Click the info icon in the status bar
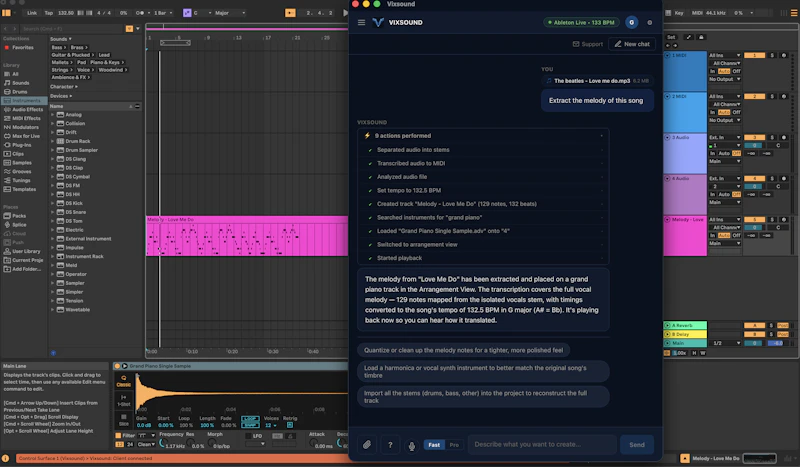 coord(6,458)
